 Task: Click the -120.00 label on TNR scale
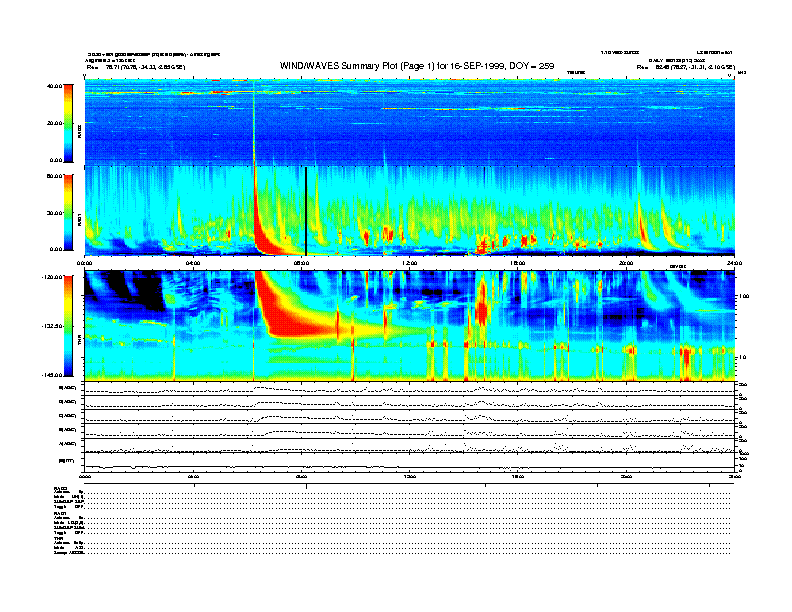53,277
